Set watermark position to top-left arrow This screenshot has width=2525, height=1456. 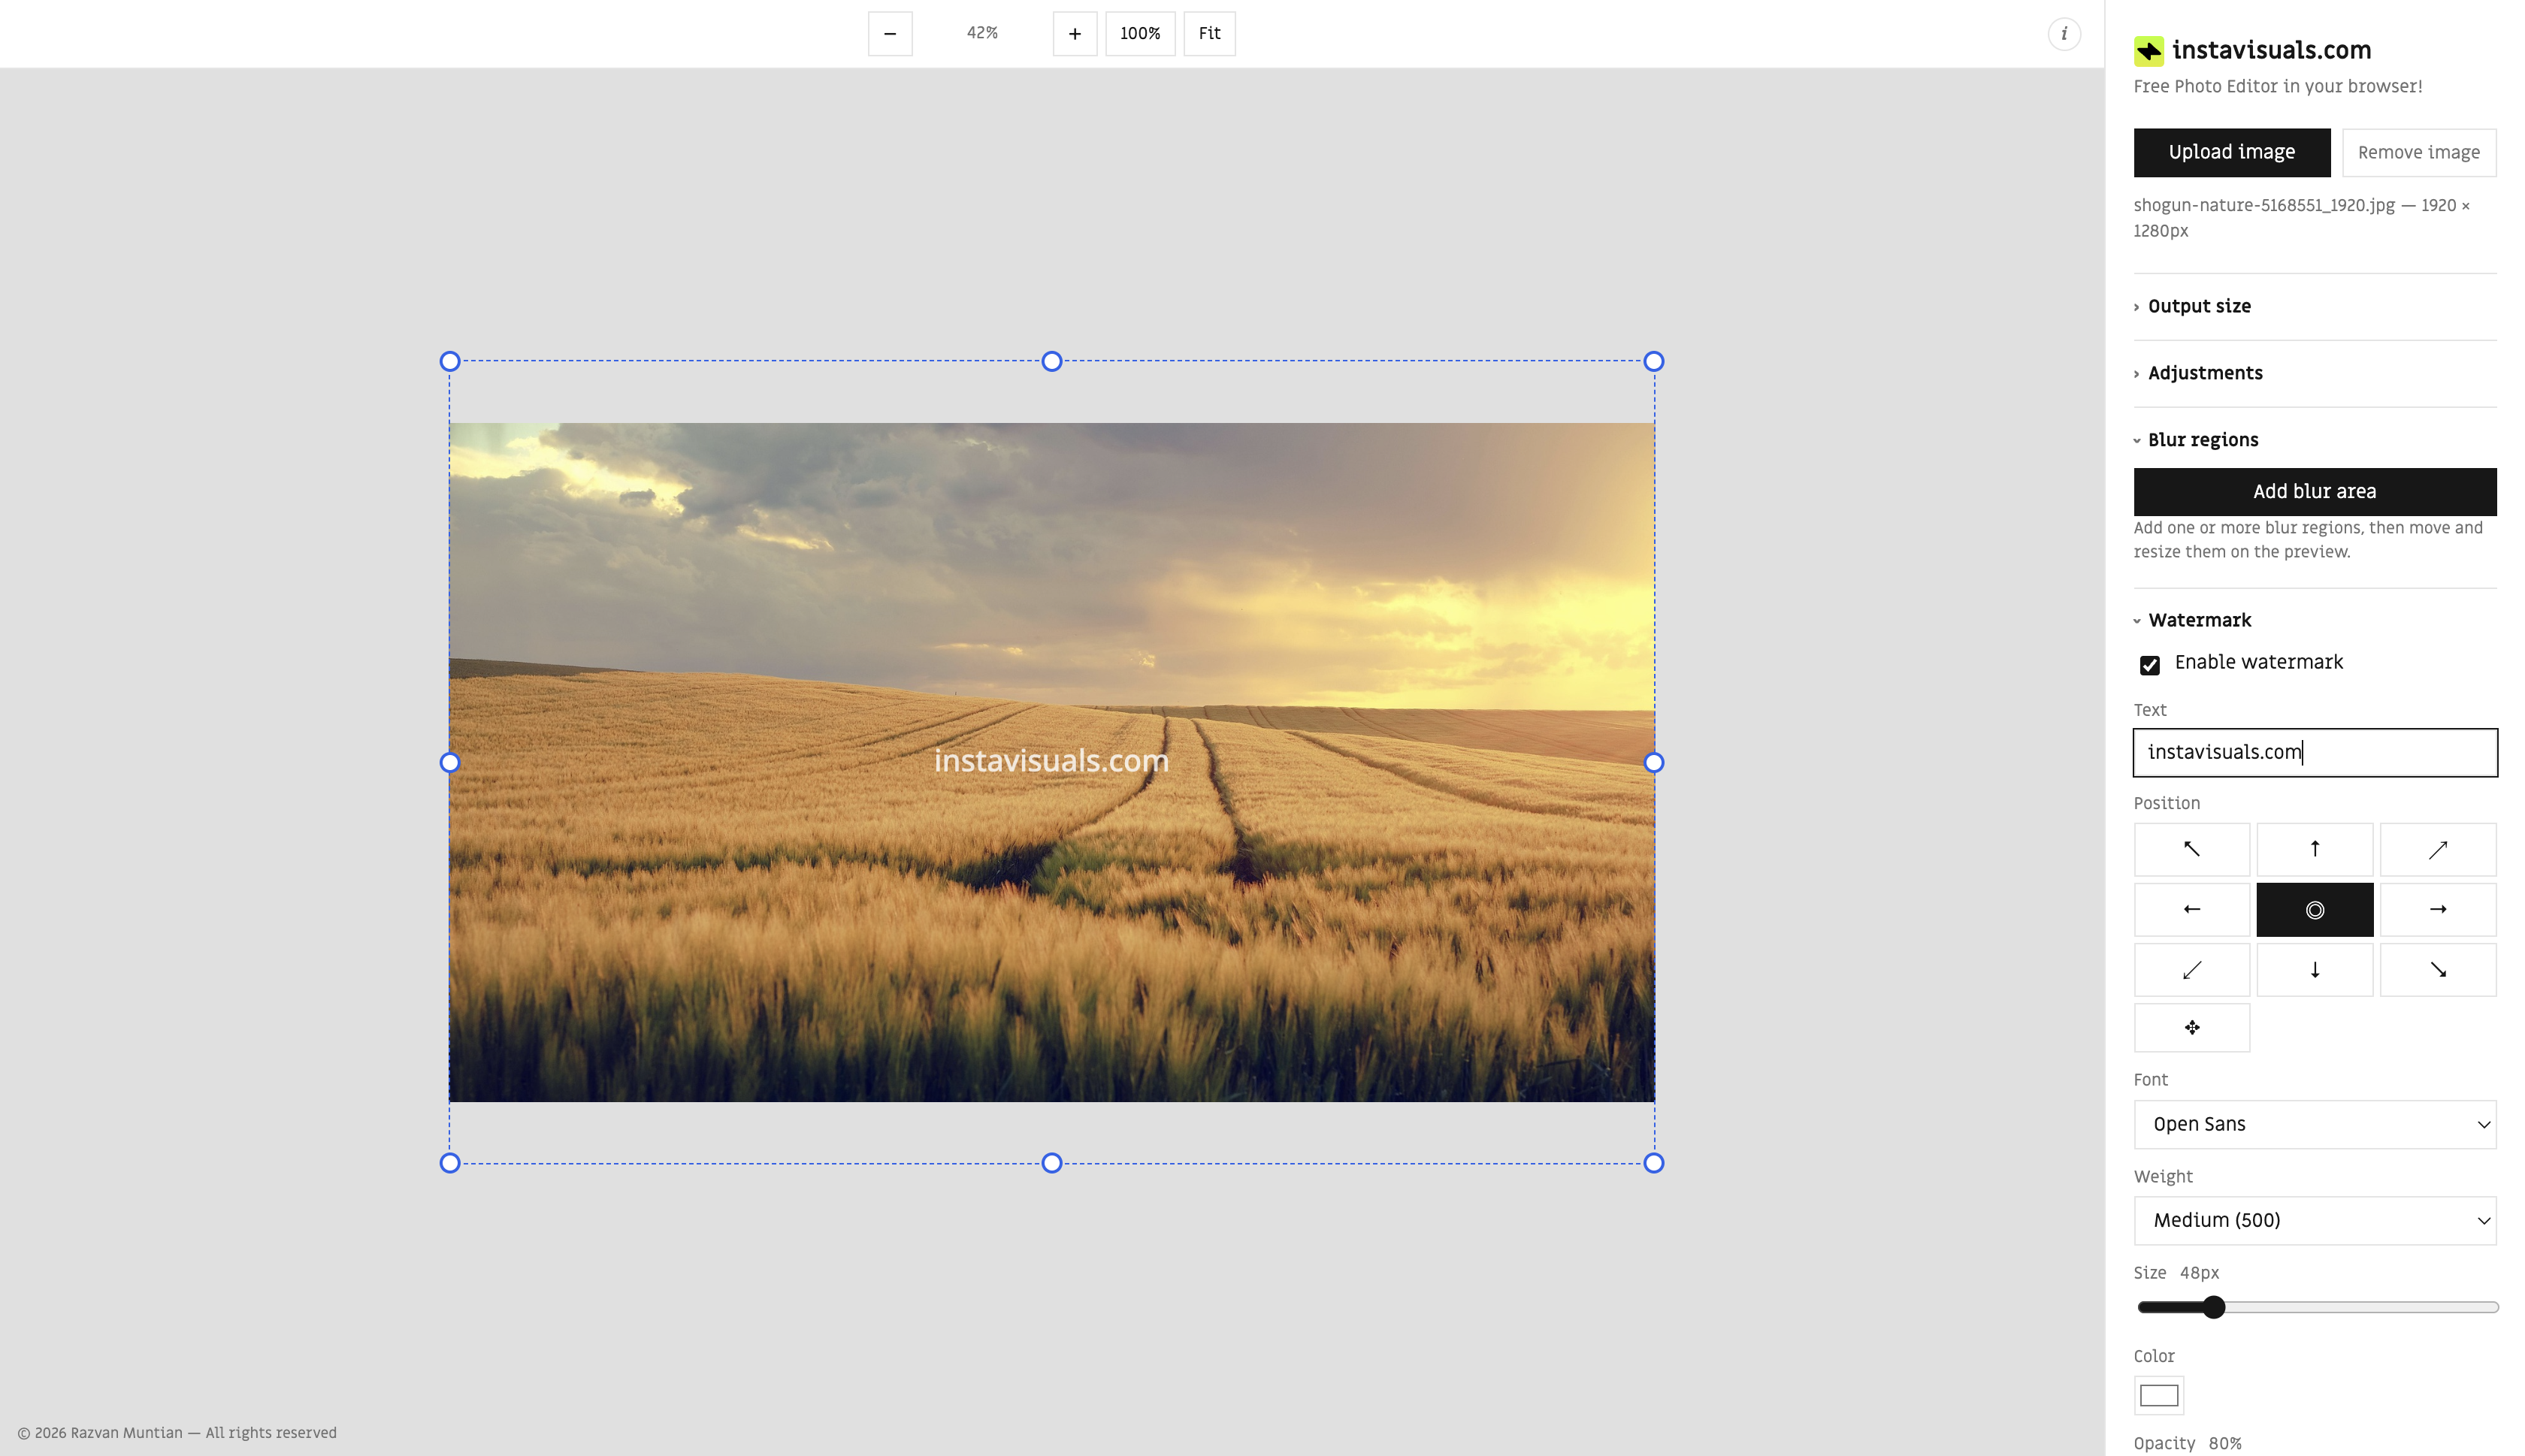[x=2191, y=849]
